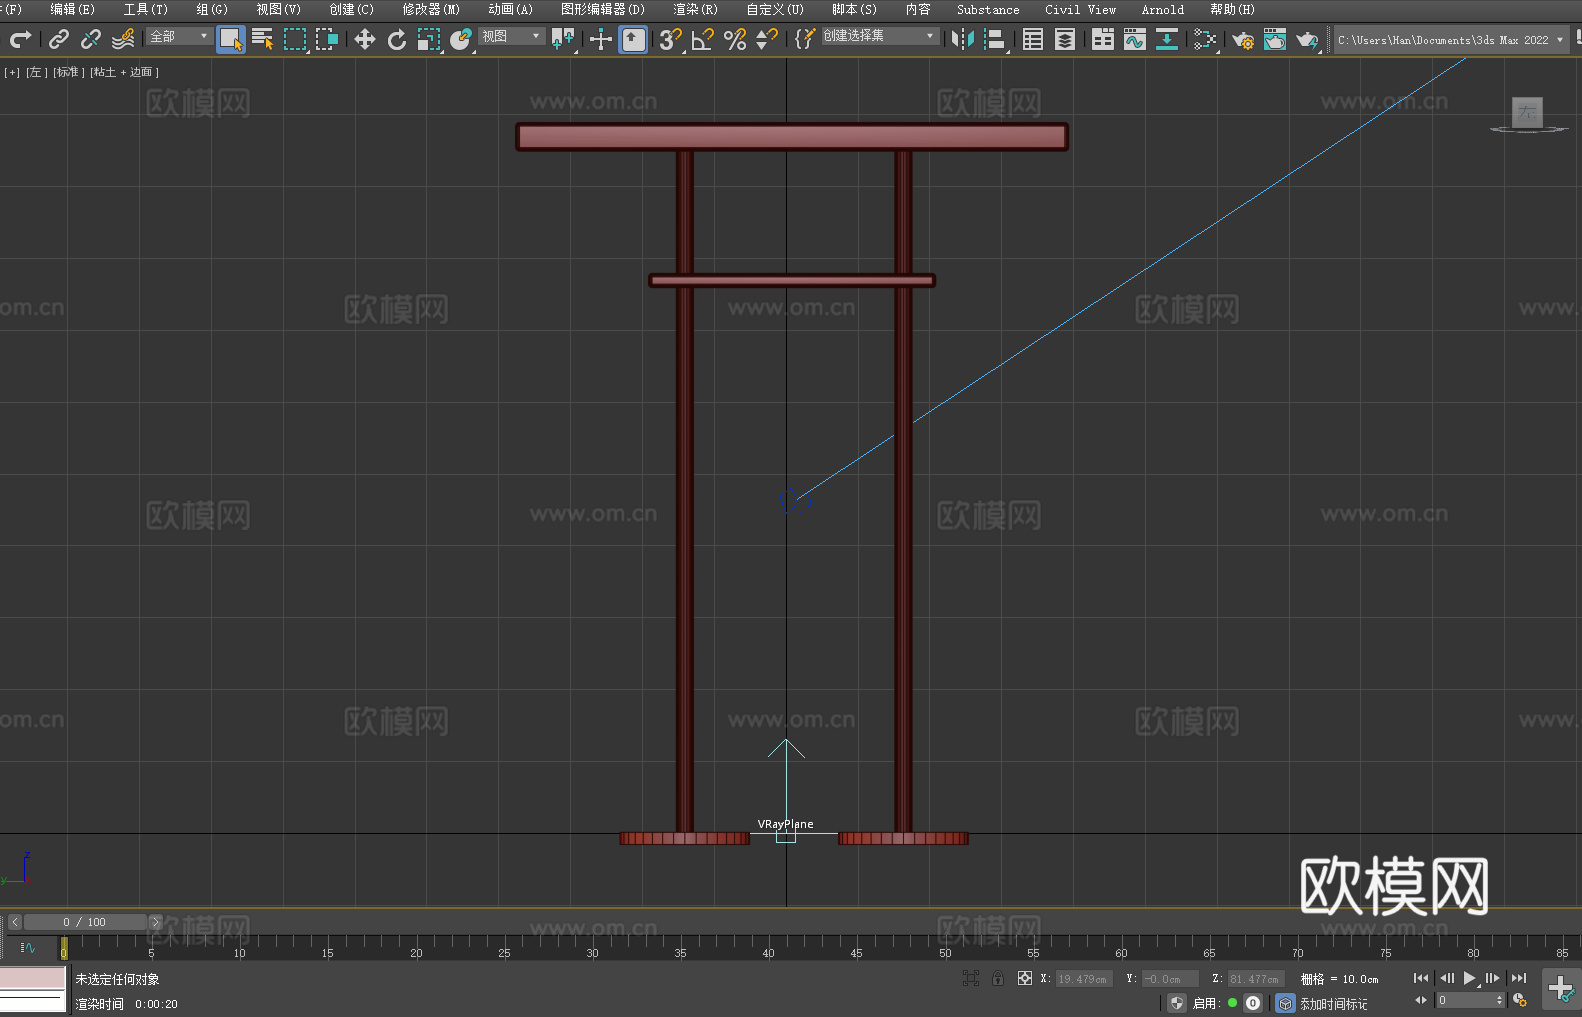Screen dimensions: 1582x1017
Task: Click the 添加时间标记 button
Action: click(1333, 1004)
